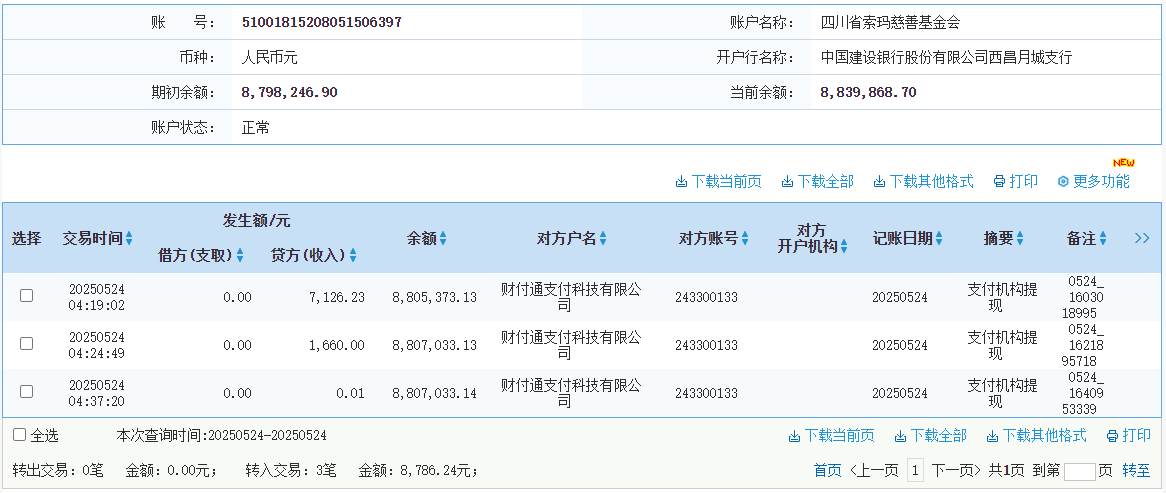This screenshot has height=493, width=1166.
Task: Sort by 备注 arrows
Action: [x=1104, y=239]
